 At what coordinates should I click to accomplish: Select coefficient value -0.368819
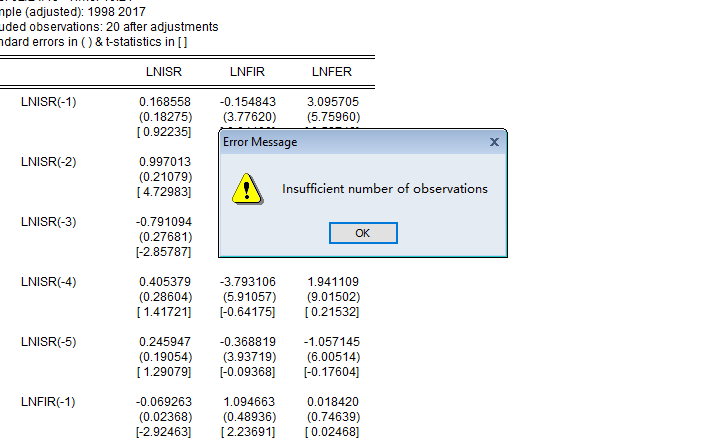coord(248,342)
